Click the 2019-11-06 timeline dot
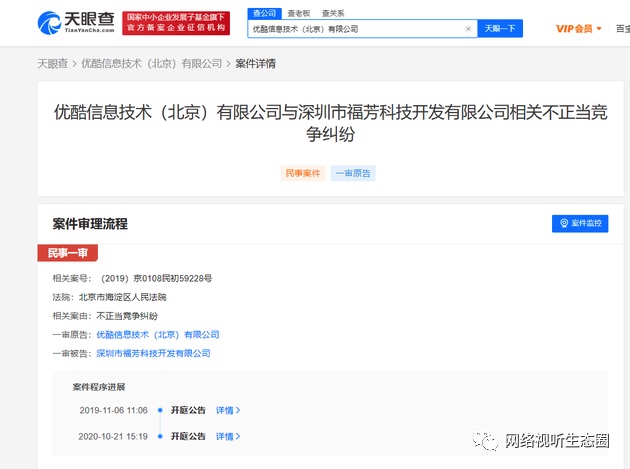 tap(160, 410)
